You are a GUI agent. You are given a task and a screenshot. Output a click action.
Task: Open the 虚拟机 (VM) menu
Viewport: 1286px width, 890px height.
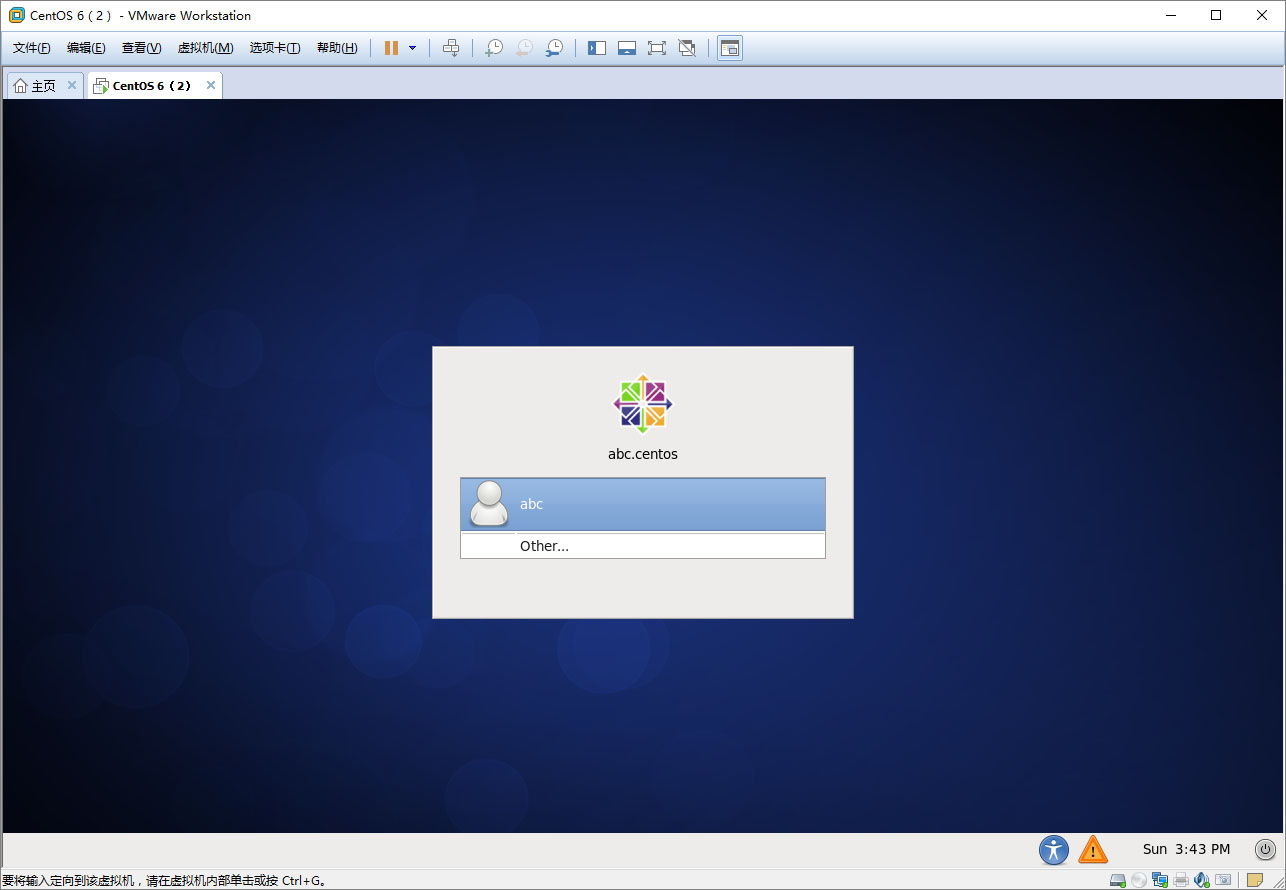click(205, 48)
